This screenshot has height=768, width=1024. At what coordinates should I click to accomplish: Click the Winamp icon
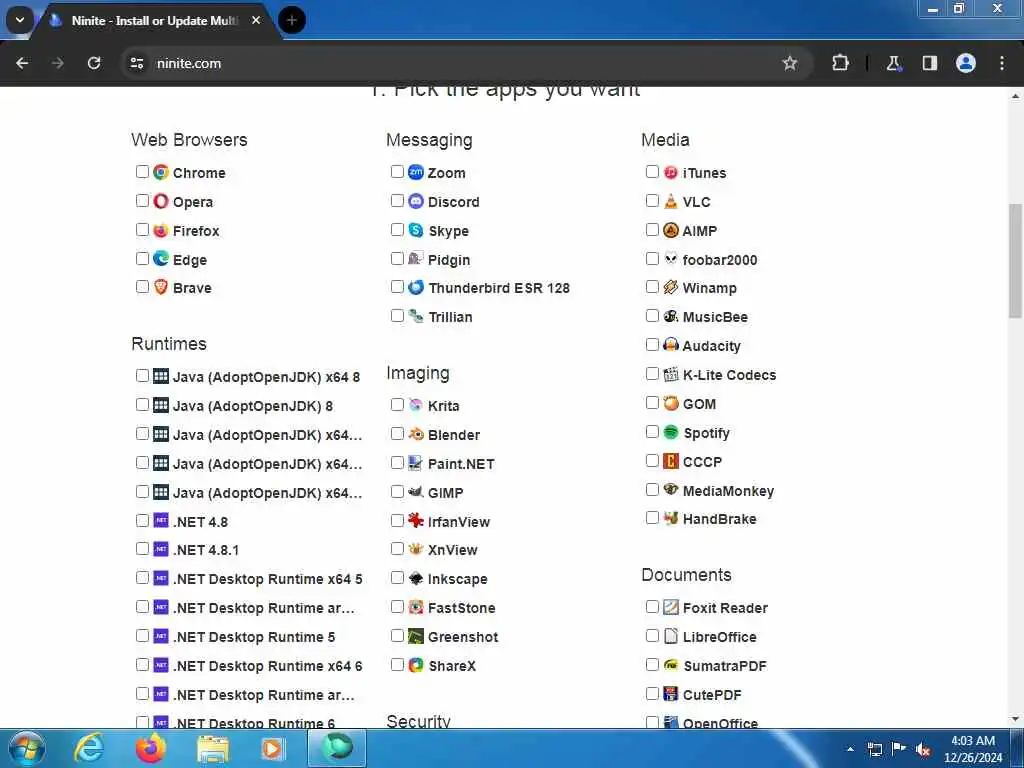[671, 287]
